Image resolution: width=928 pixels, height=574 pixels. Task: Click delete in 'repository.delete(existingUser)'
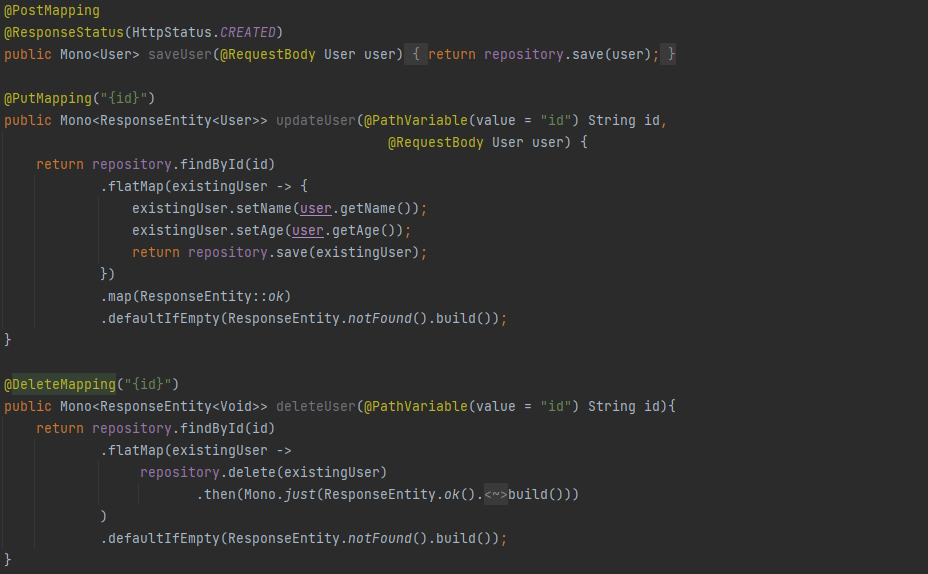coord(252,473)
